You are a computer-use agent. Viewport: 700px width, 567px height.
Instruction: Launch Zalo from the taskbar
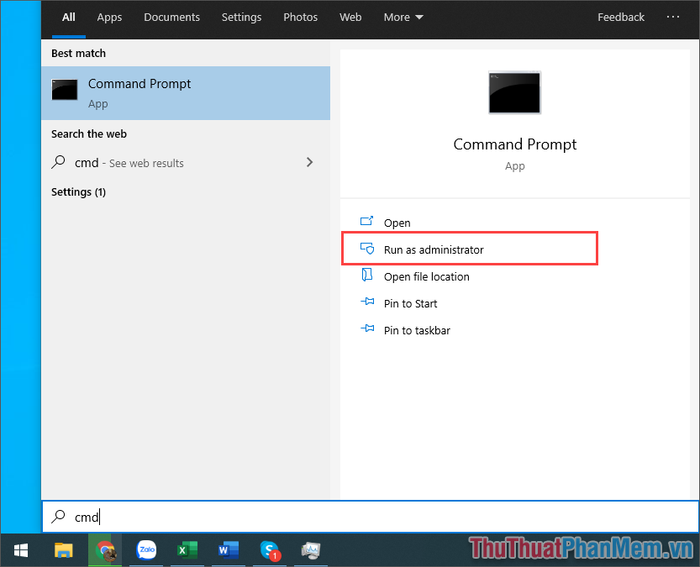click(x=146, y=550)
